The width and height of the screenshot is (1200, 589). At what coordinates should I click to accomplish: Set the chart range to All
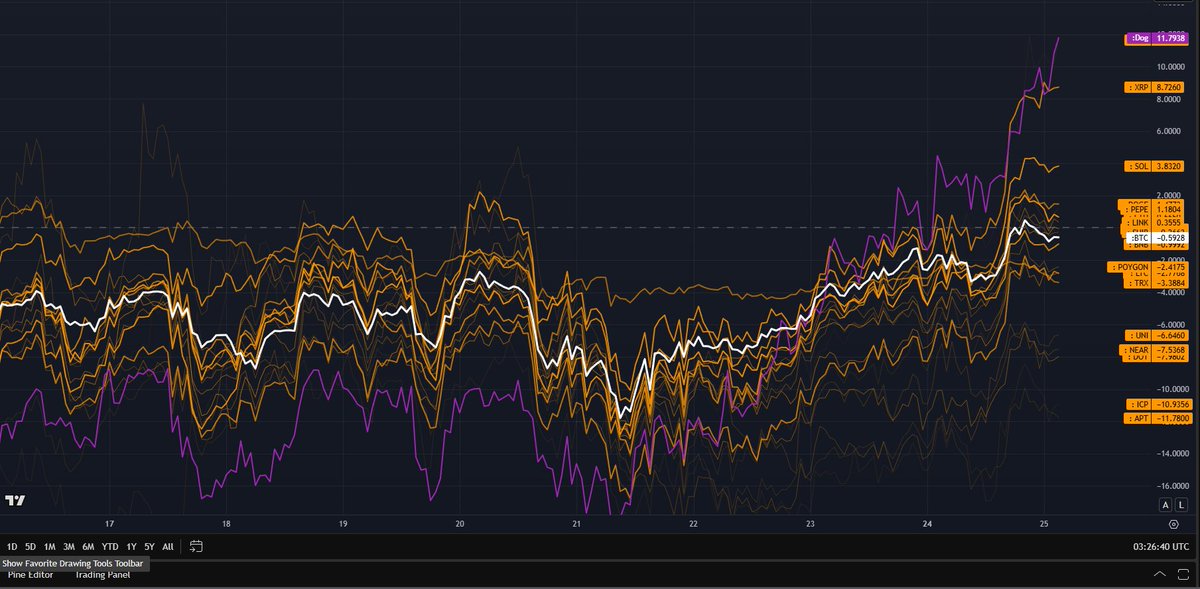coord(168,546)
